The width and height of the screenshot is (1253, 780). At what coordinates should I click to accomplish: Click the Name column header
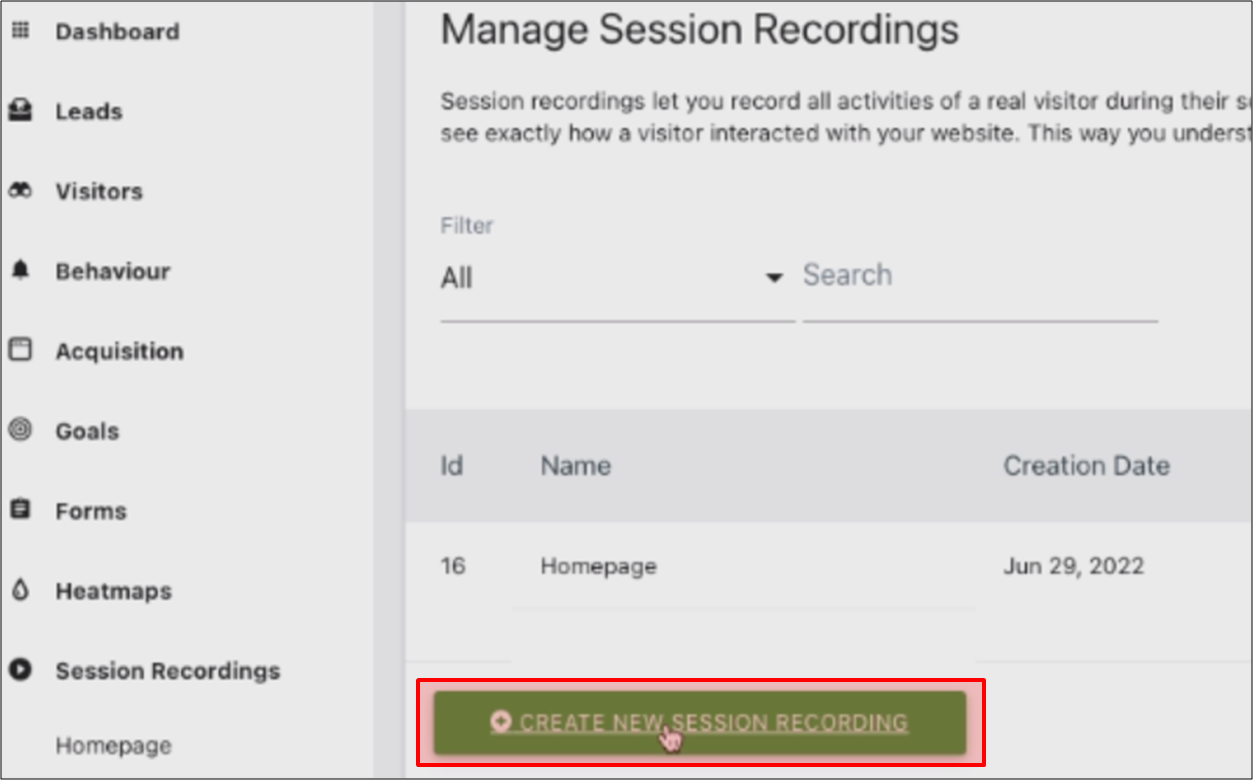pos(575,466)
